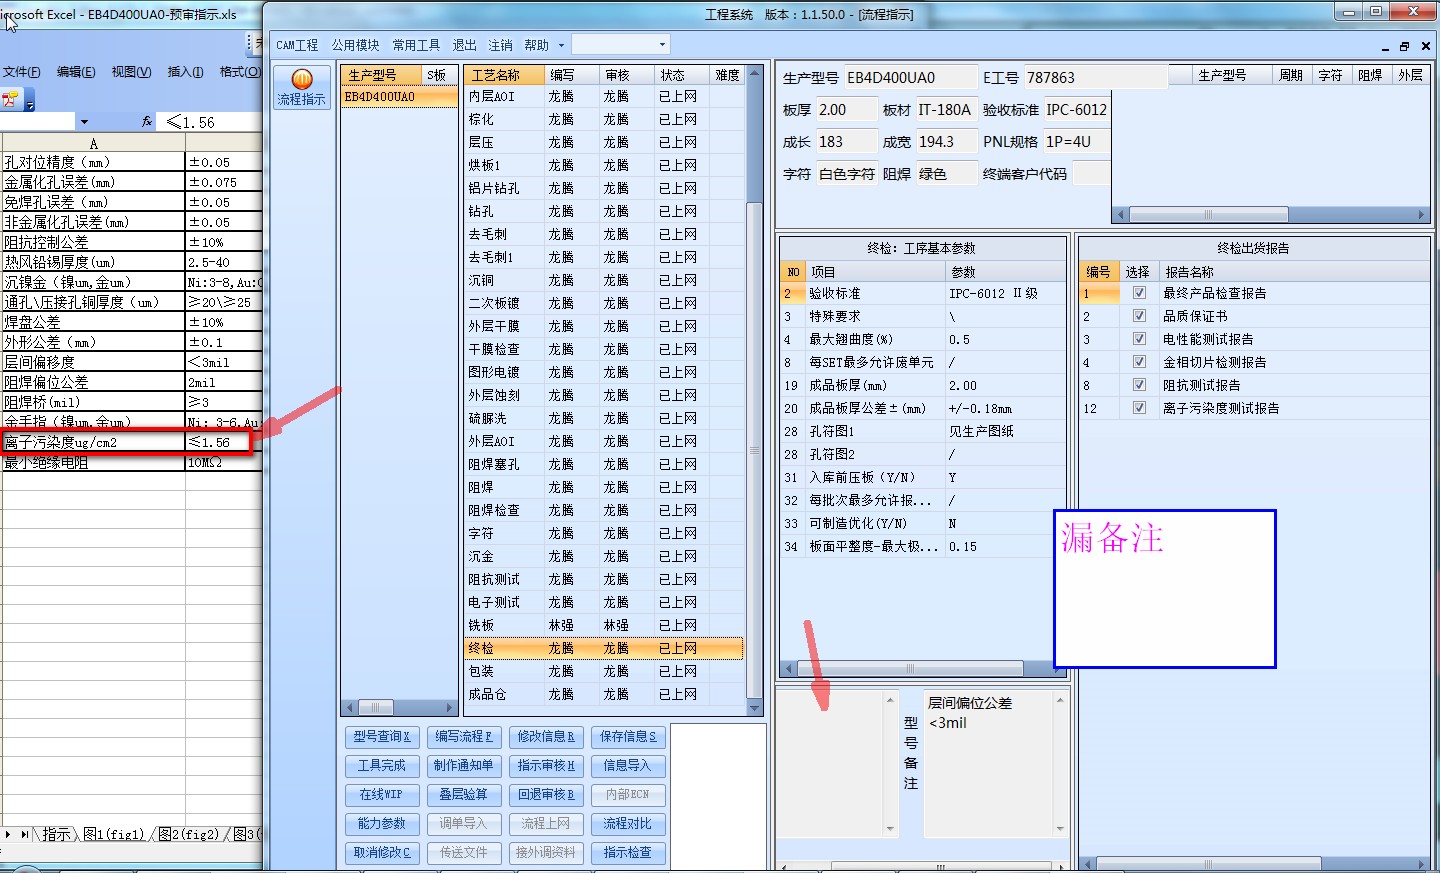Click the 在线WIP button
The width and height of the screenshot is (1440, 873).
[x=382, y=795]
